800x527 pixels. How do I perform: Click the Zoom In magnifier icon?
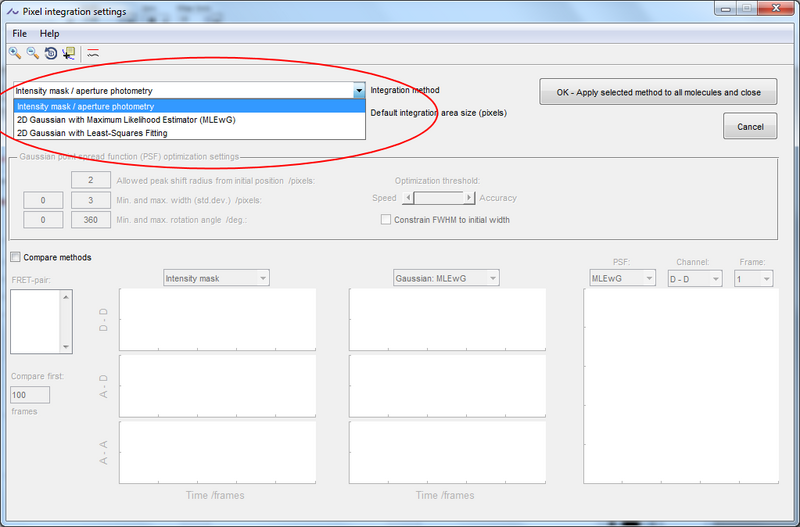[x=15, y=53]
